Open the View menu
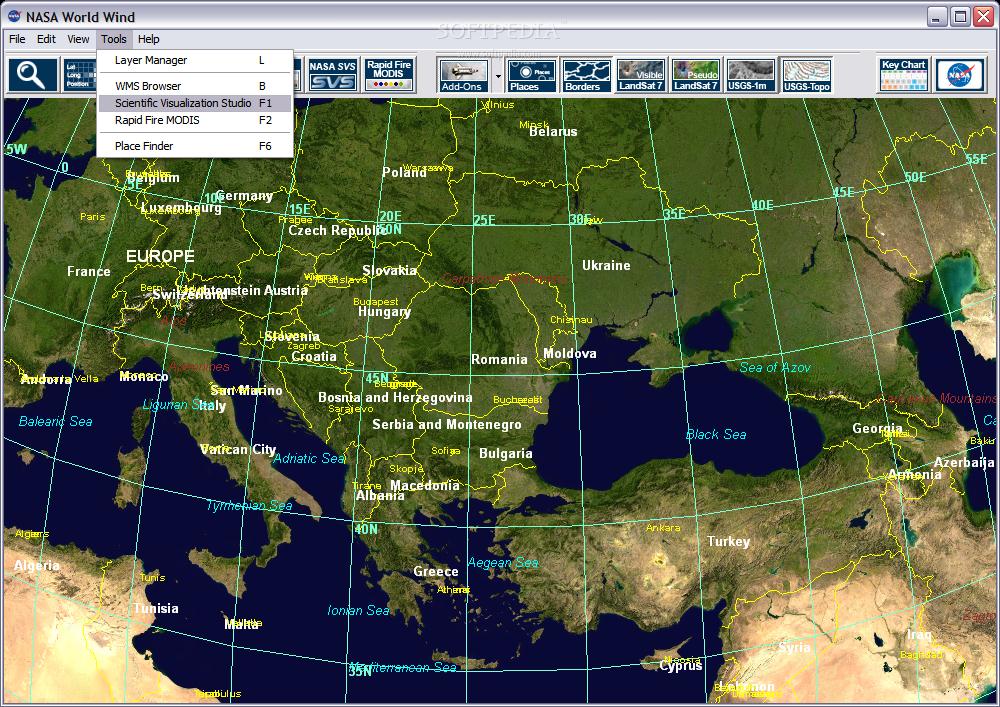 tap(78, 39)
